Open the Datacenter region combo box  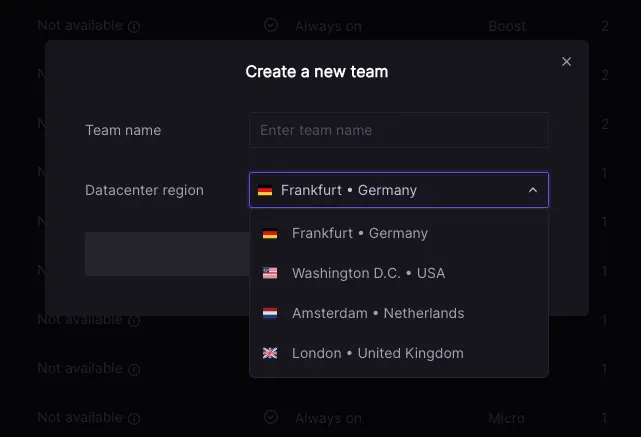coord(398,190)
